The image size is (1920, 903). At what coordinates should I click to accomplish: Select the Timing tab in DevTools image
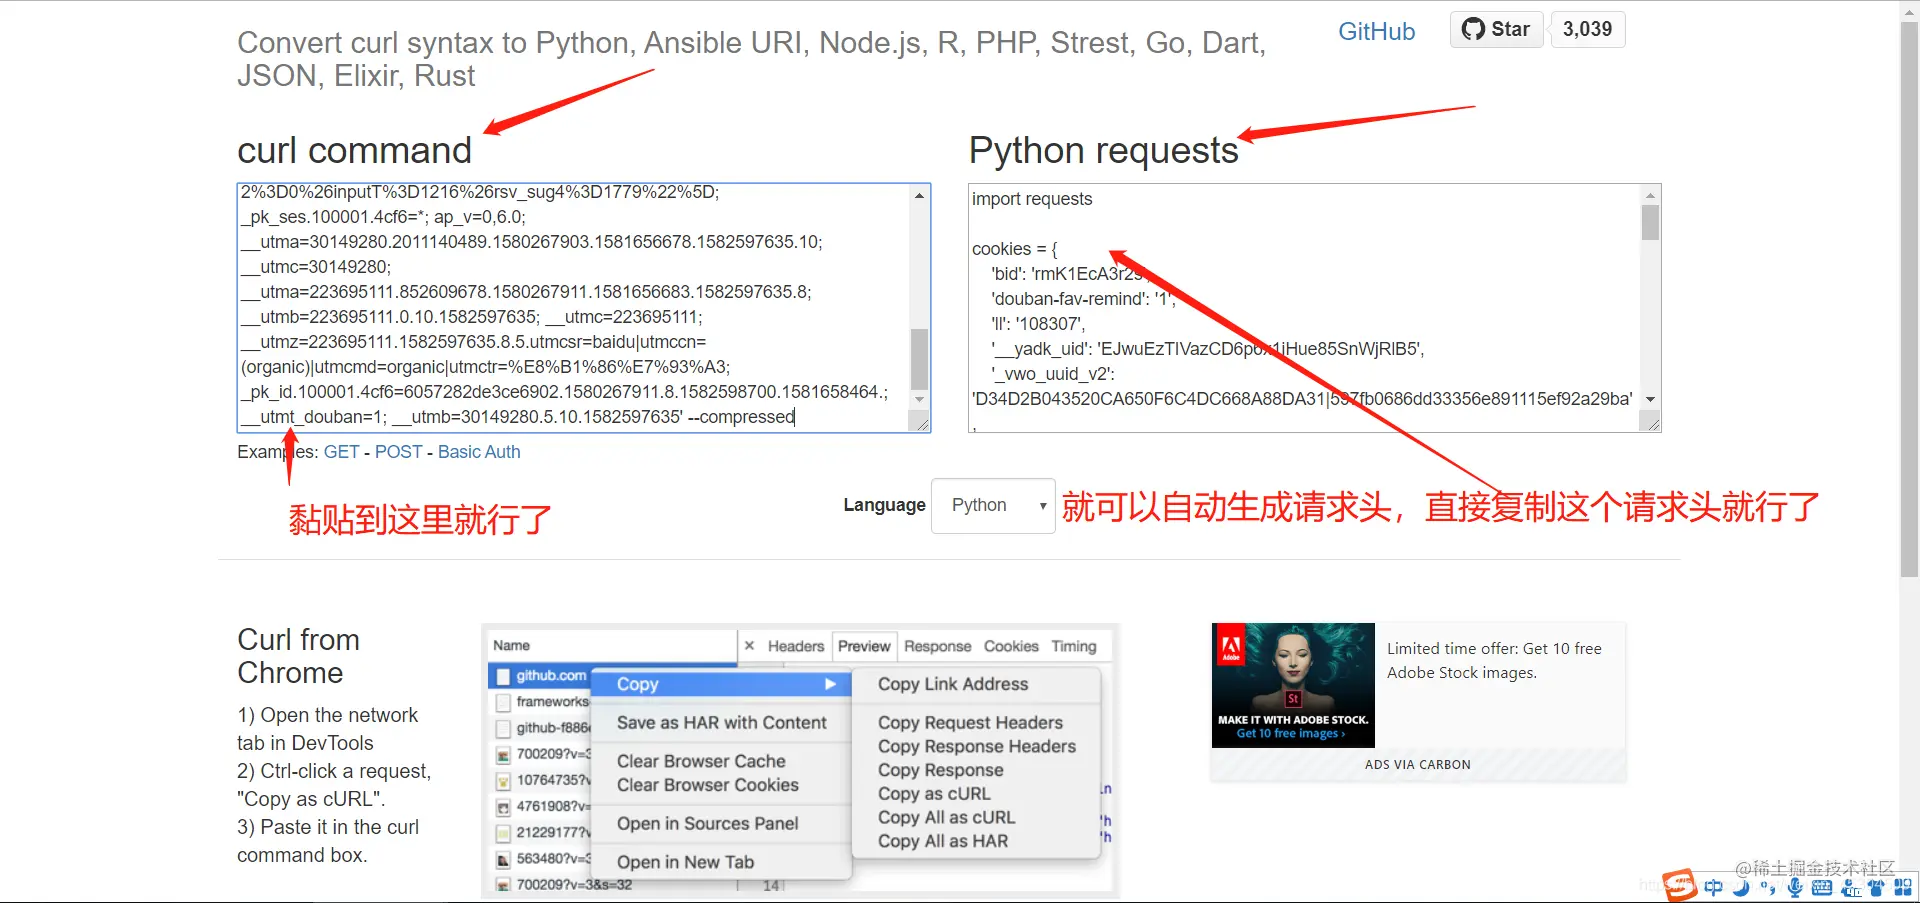[x=1074, y=646]
